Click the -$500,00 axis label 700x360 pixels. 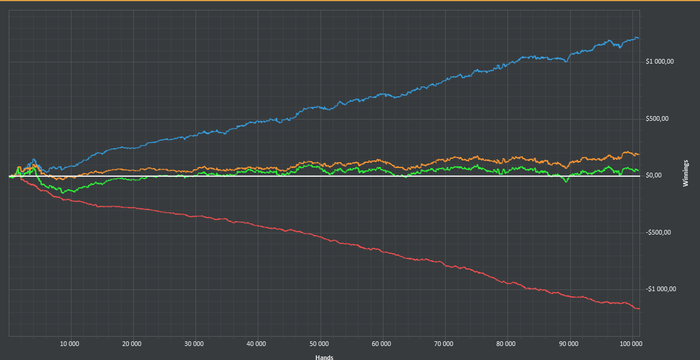[x=658, y=233]
